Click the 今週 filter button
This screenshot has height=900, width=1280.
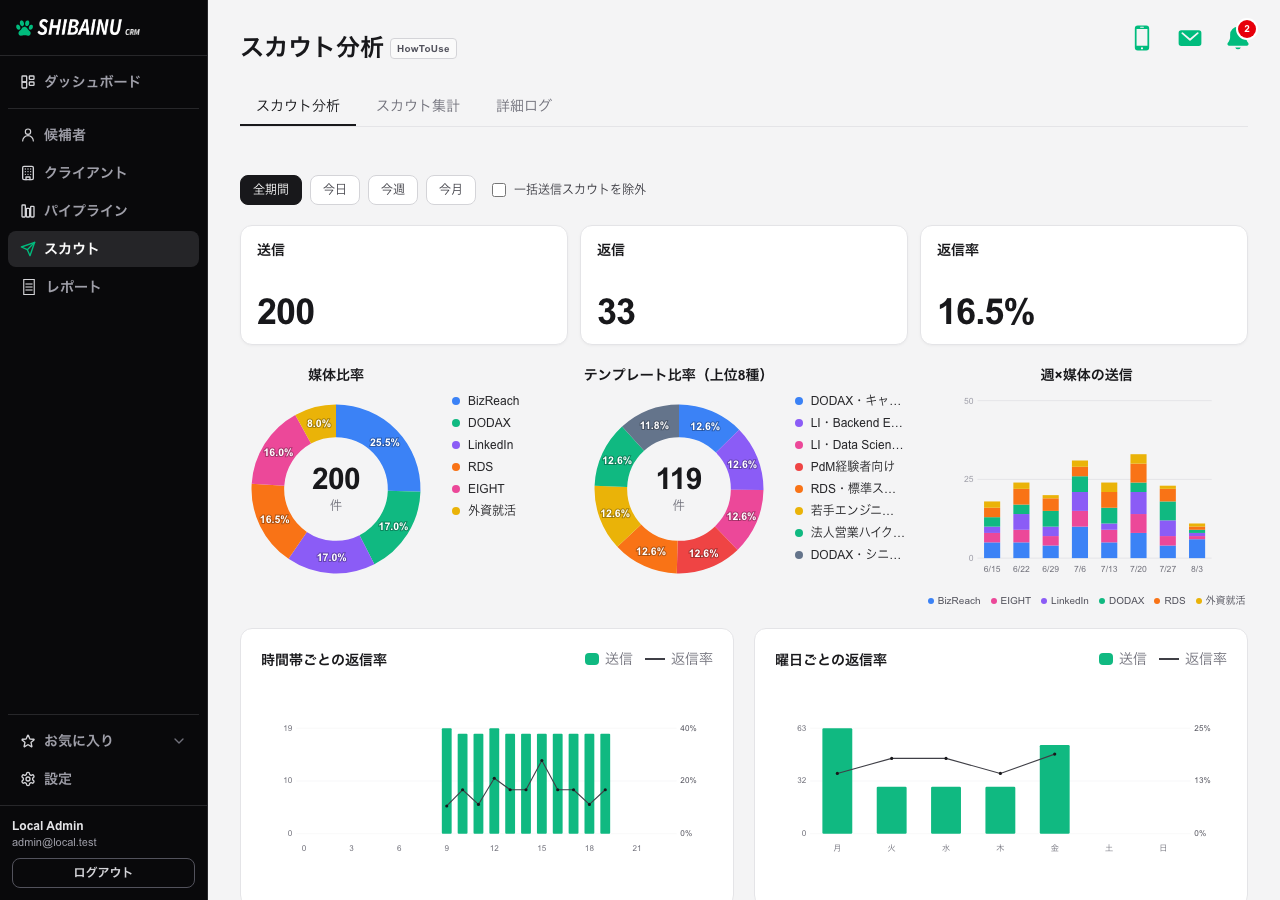pyautogui.click(x=393, y=190)
